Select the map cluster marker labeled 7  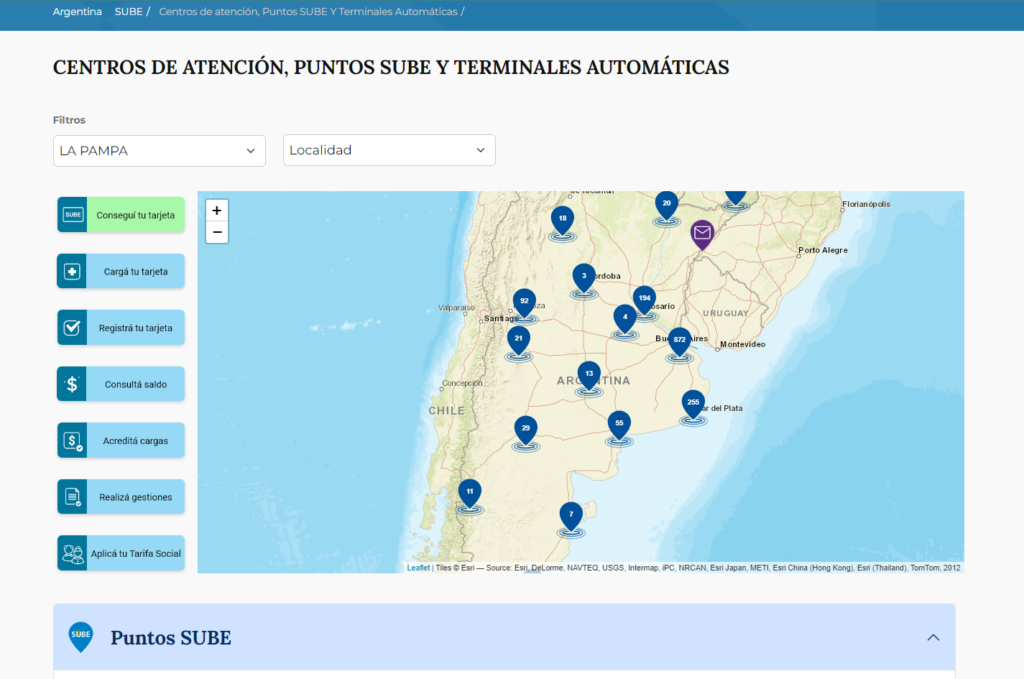pyautogui.click(x=571, y=518)
